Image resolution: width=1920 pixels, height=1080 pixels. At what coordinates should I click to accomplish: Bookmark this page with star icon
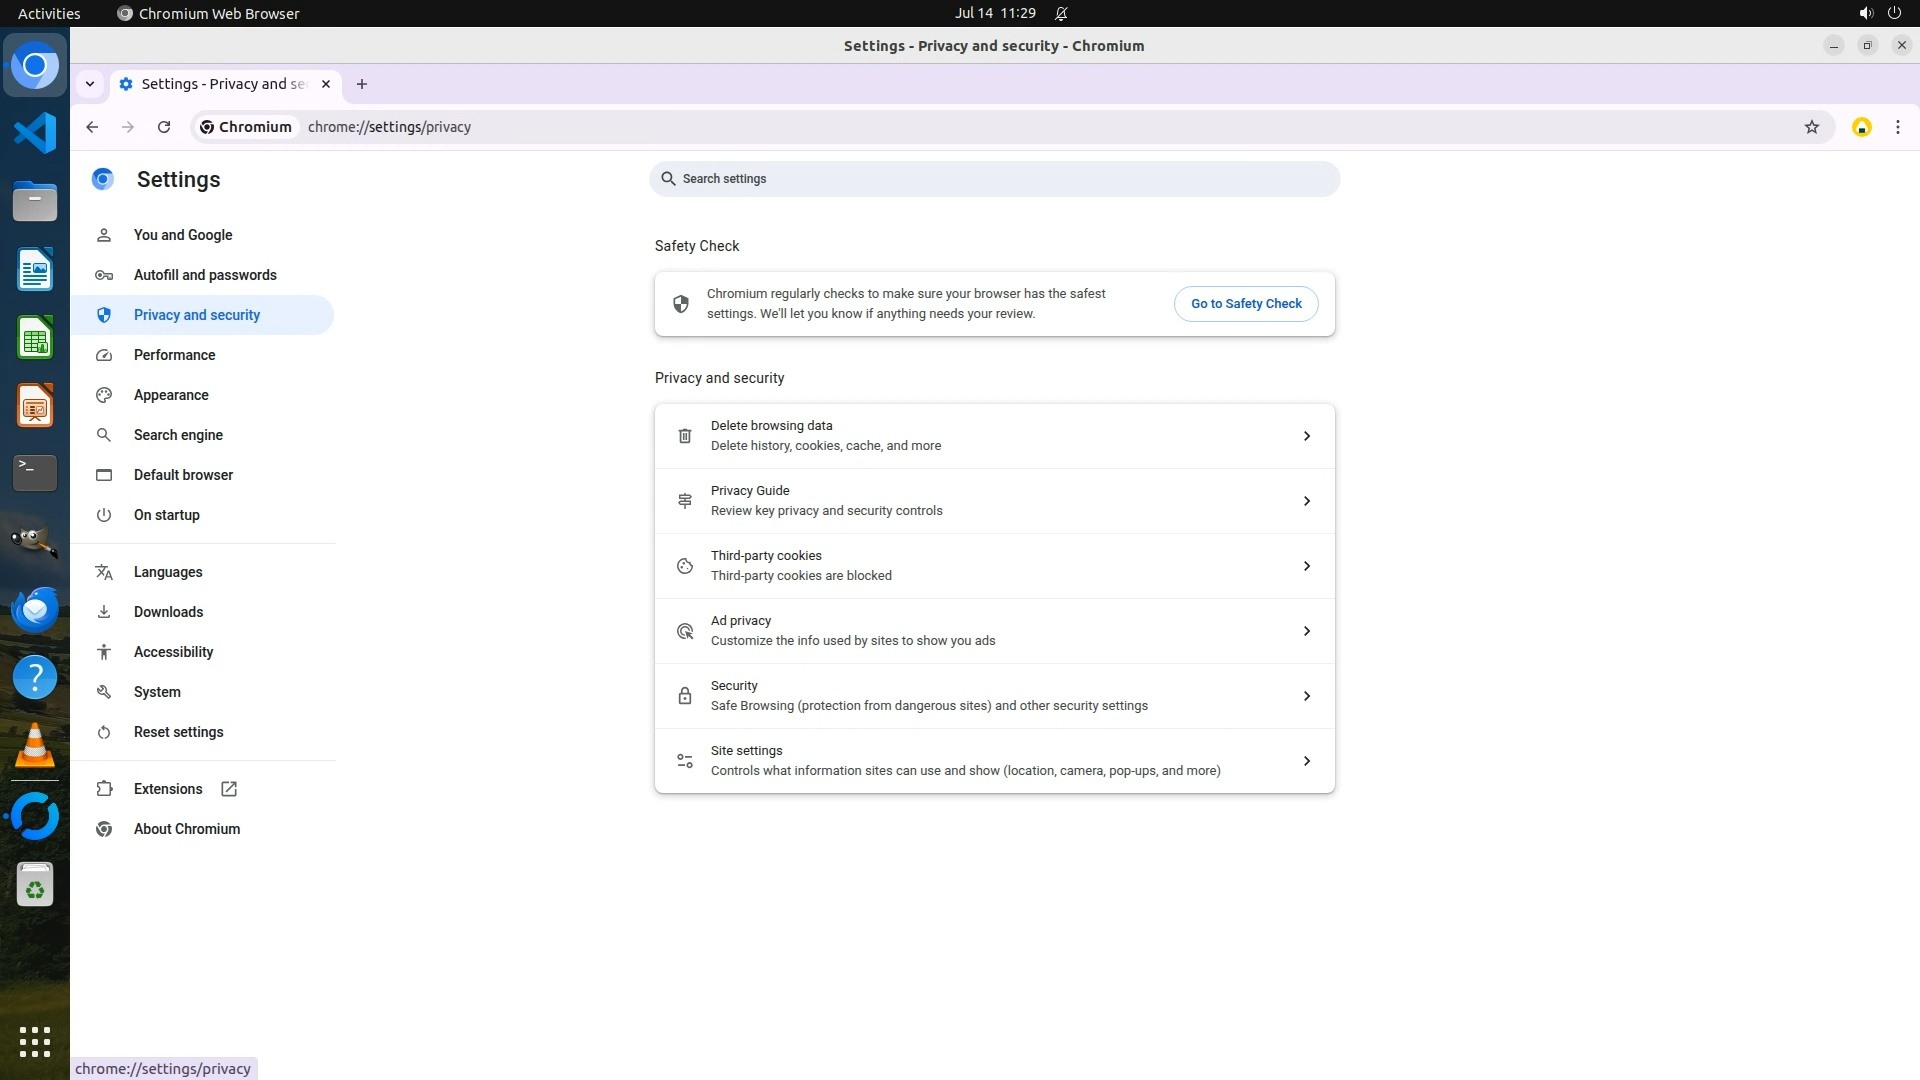1811,127
